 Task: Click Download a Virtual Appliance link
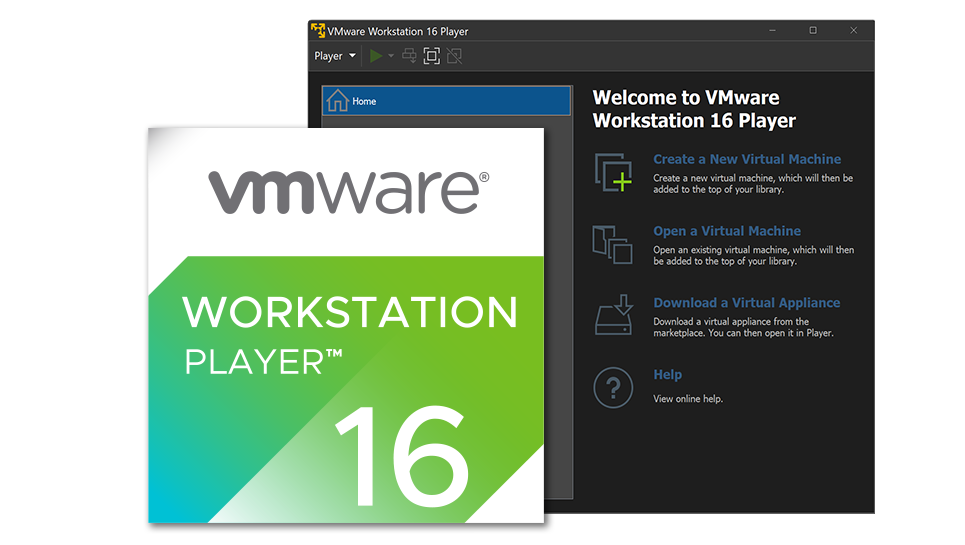[x=747, y=303]
